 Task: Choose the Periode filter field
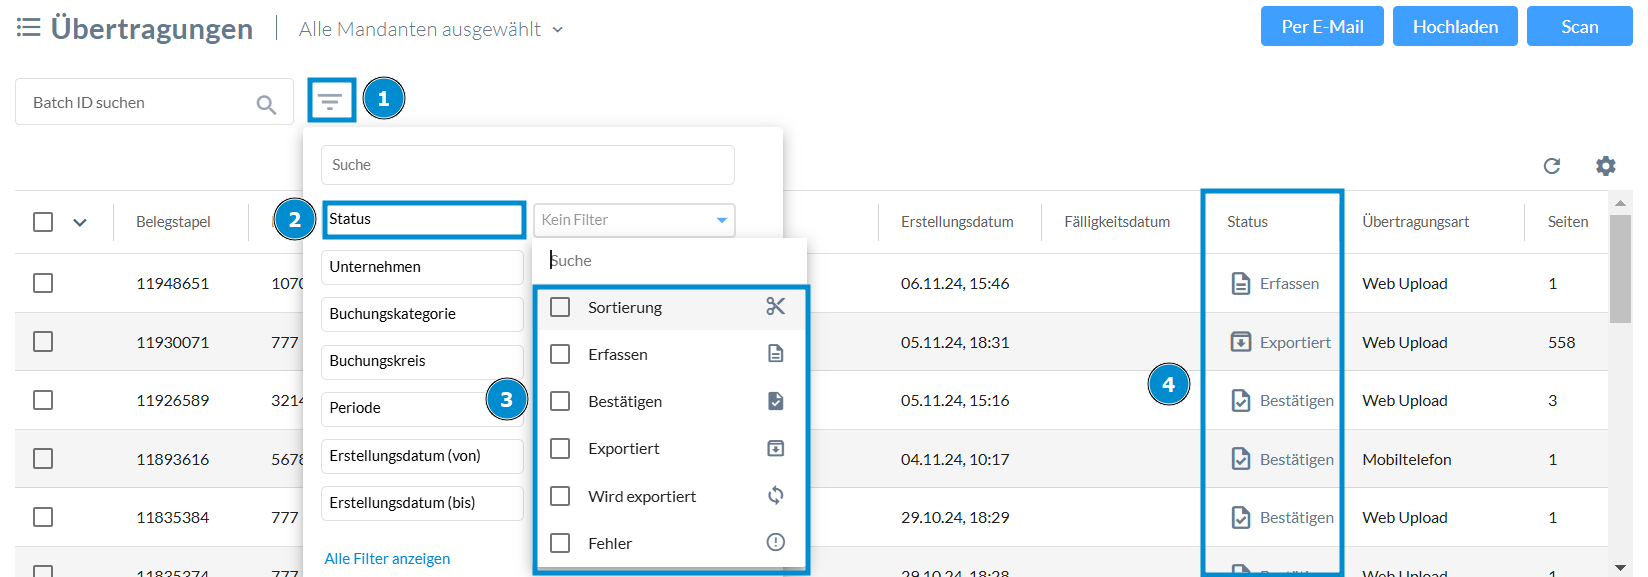coord(422,408)
